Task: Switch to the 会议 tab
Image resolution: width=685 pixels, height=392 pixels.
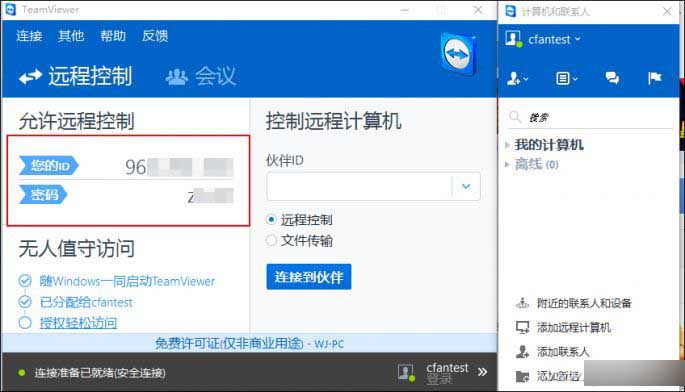Action: click(201, 76)
